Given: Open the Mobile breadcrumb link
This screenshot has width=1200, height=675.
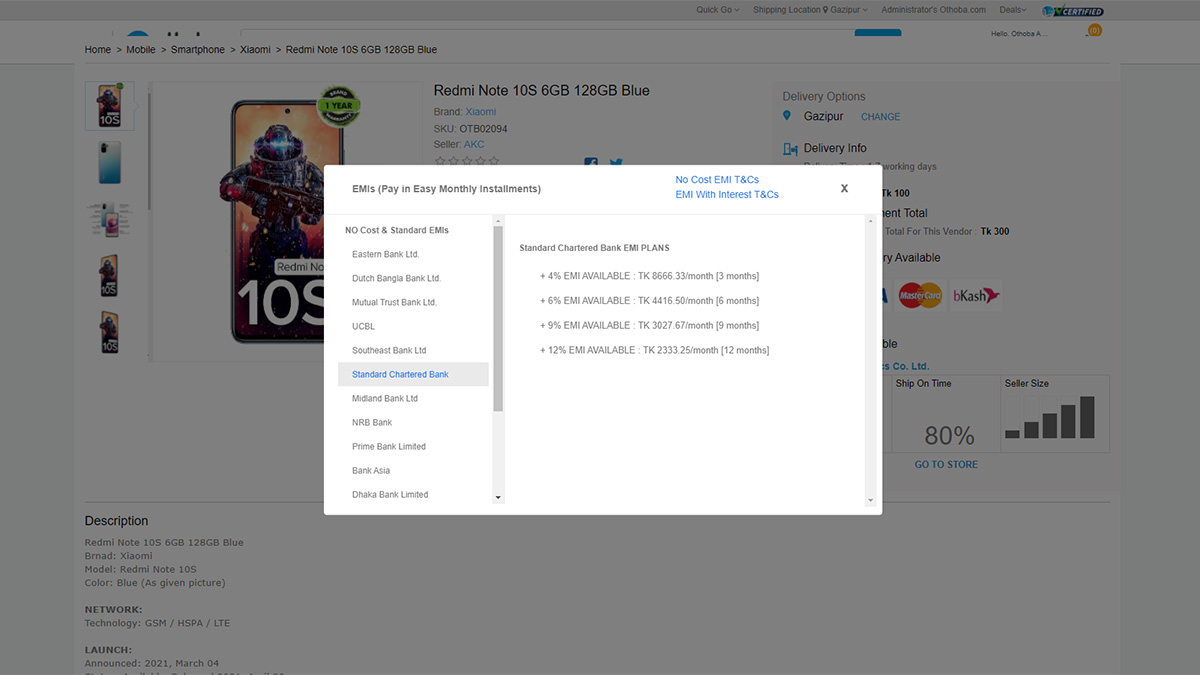Looking at the screenshot, I should point(141,50).
